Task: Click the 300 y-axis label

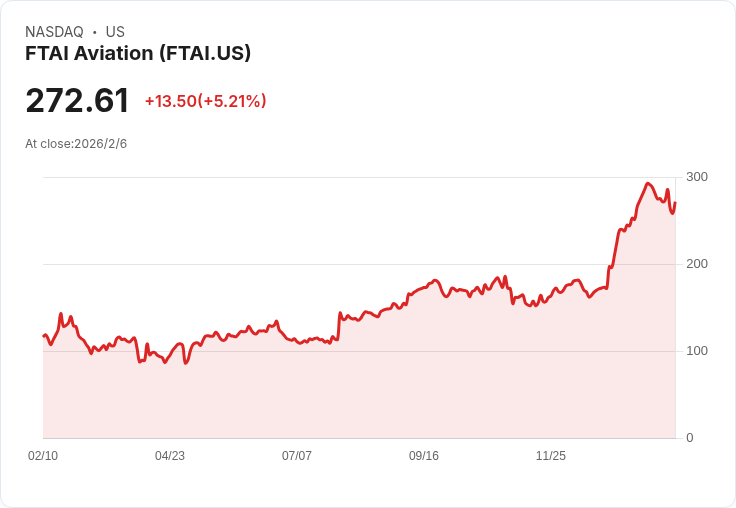Action: pyautogui.click(x=697, y=177)
